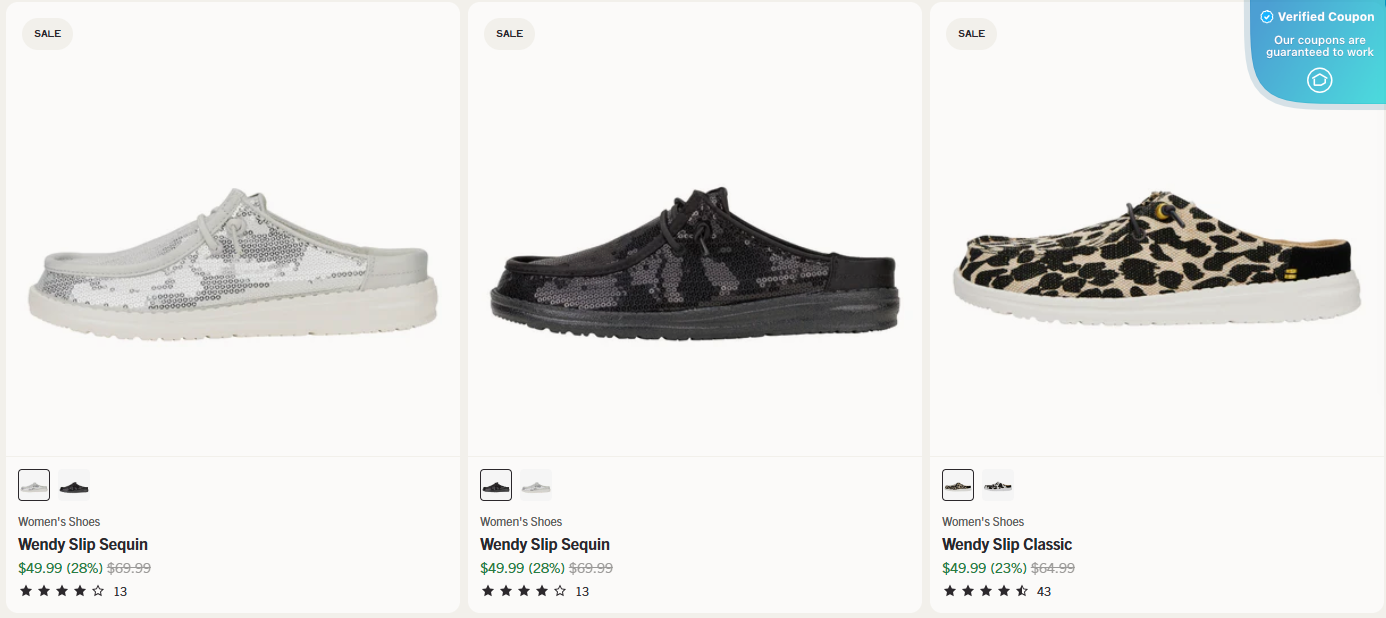Click the half-filled star under Wendy Slip Classic

1020,590
